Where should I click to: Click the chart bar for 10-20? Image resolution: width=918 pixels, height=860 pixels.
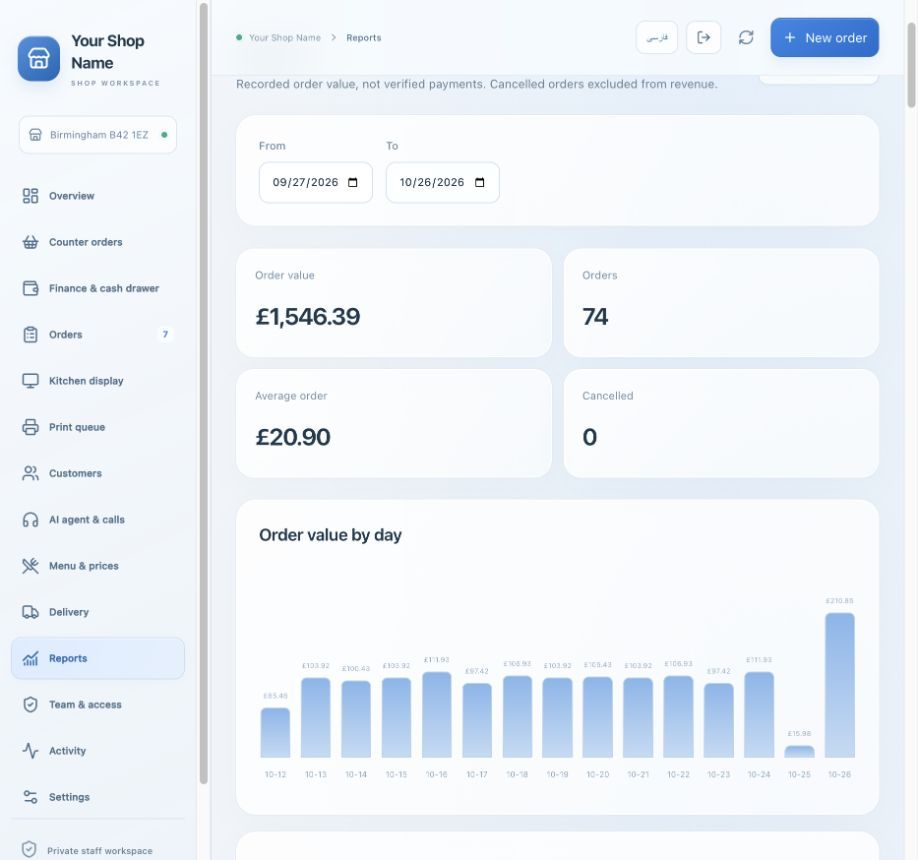coord(598,717)
